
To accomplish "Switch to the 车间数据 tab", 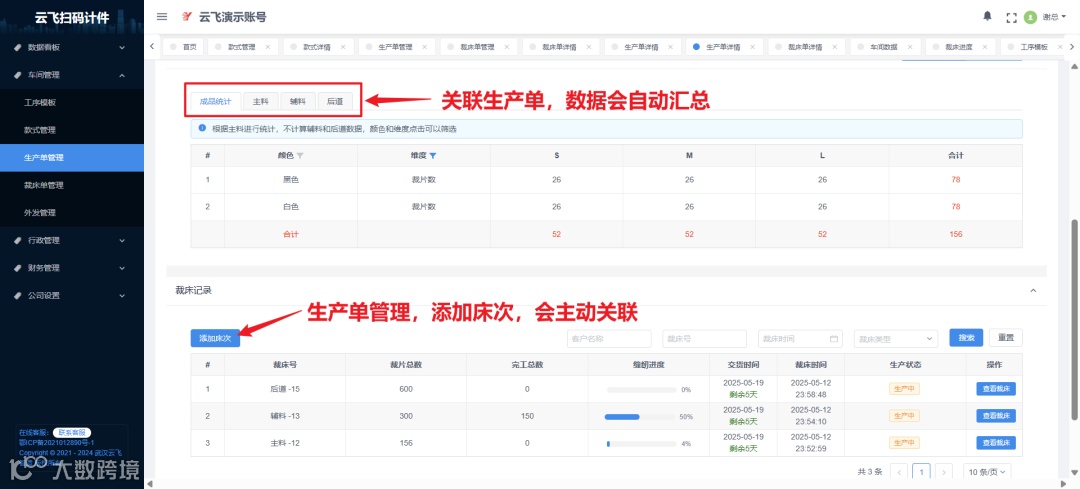I will tap(883, 47).
